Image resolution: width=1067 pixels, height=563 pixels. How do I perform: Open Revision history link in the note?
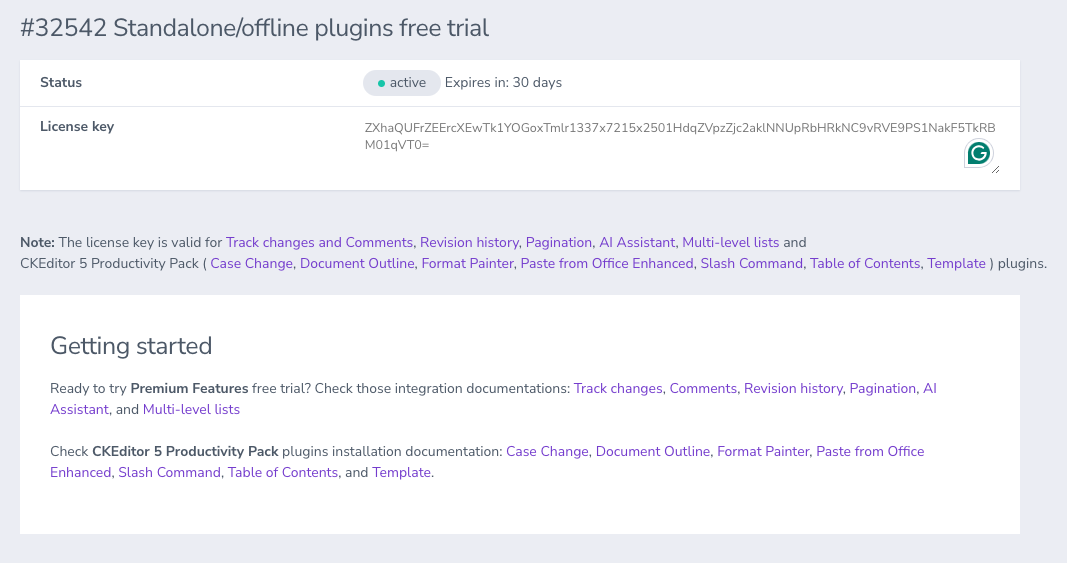469,242
